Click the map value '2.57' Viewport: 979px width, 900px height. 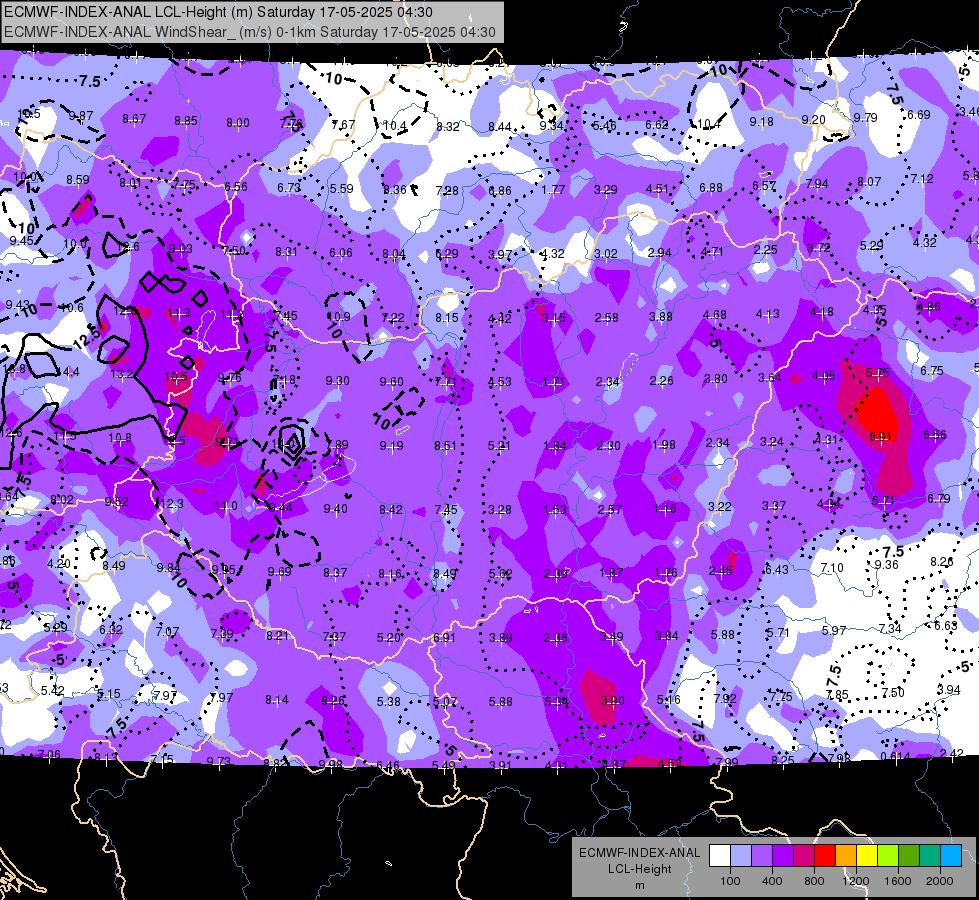click(x=610, y=510)
